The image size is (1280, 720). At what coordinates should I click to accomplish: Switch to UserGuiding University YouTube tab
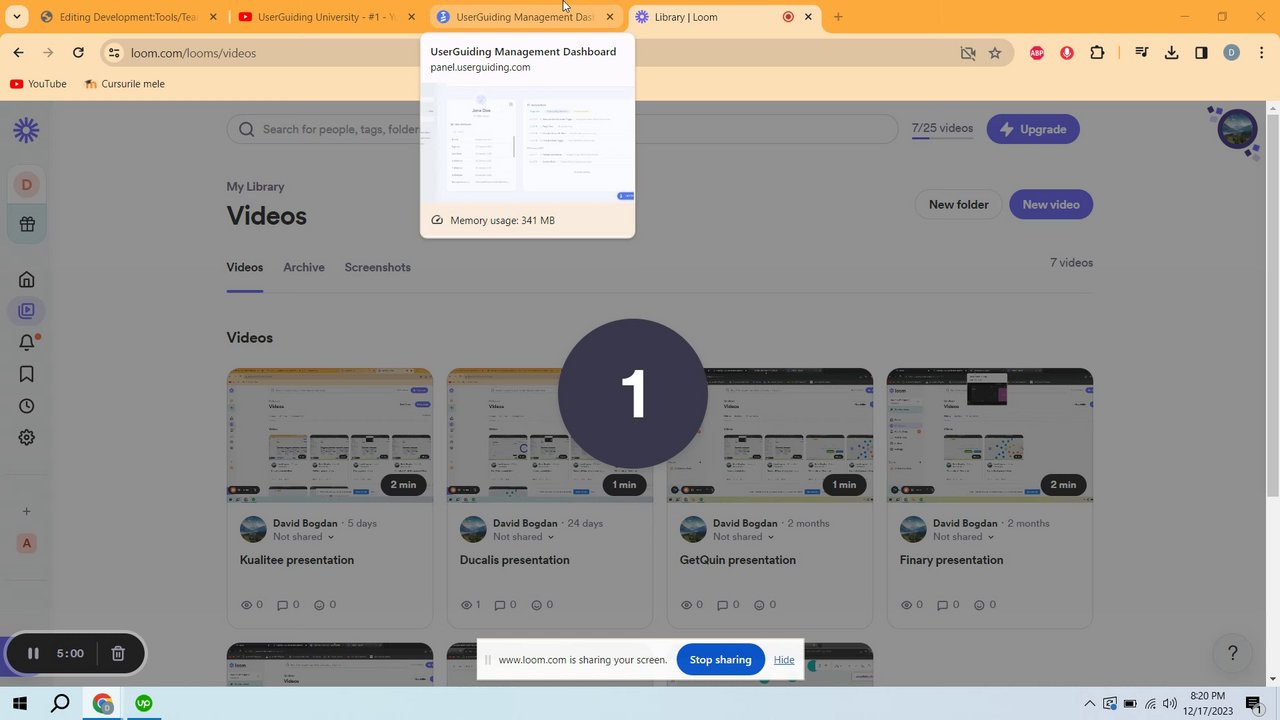pyautogui.click(x=327, y=17)
